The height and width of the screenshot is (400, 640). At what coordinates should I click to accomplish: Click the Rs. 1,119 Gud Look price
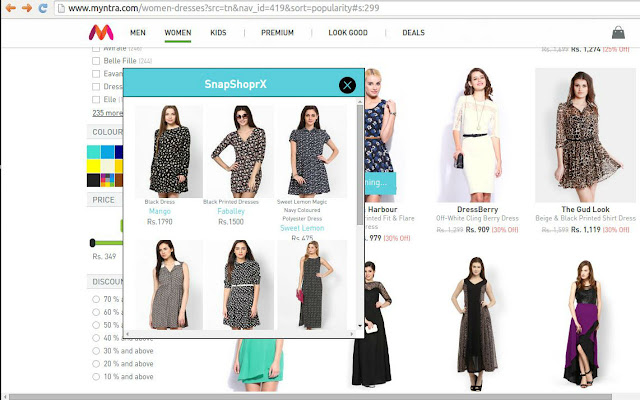click(x=585, y=229)
